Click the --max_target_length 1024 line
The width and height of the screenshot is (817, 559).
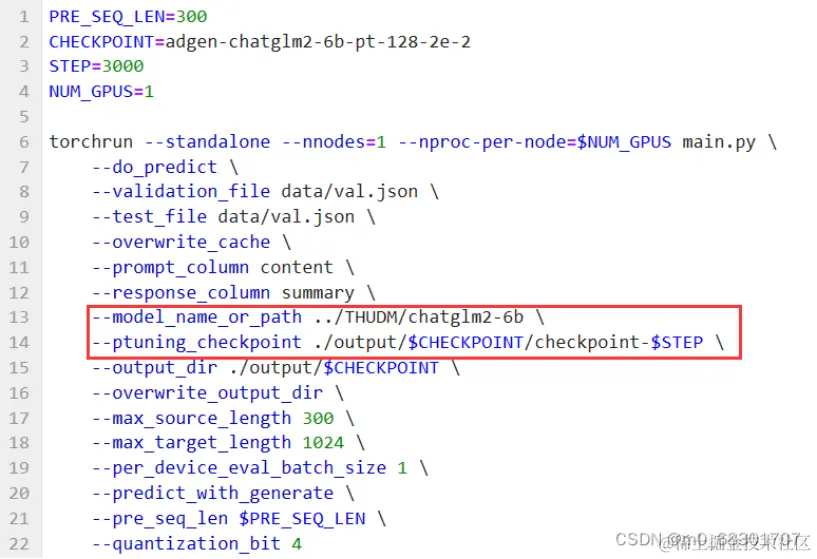click(x=228, y=443)
